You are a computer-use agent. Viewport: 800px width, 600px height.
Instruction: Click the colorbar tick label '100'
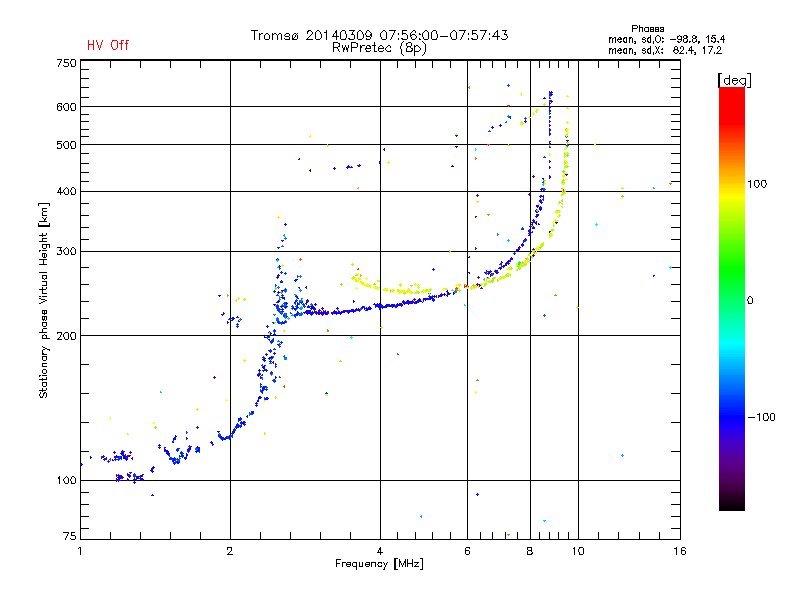point(757,184)
